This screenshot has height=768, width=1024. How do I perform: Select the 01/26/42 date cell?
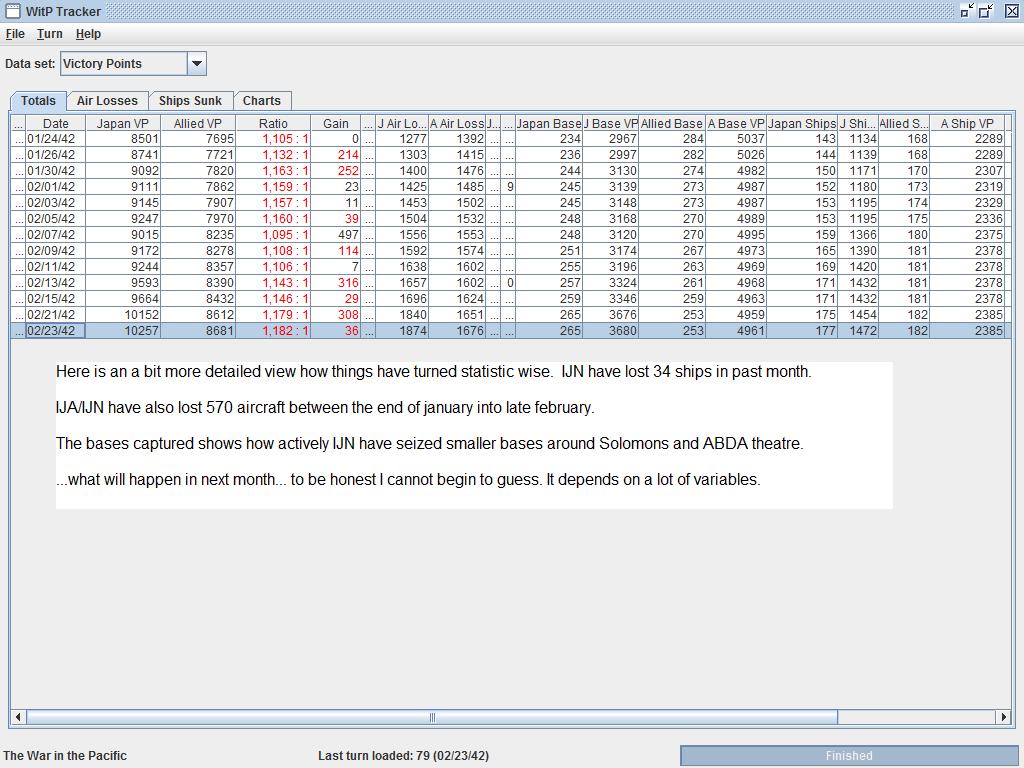click(56, 155)
